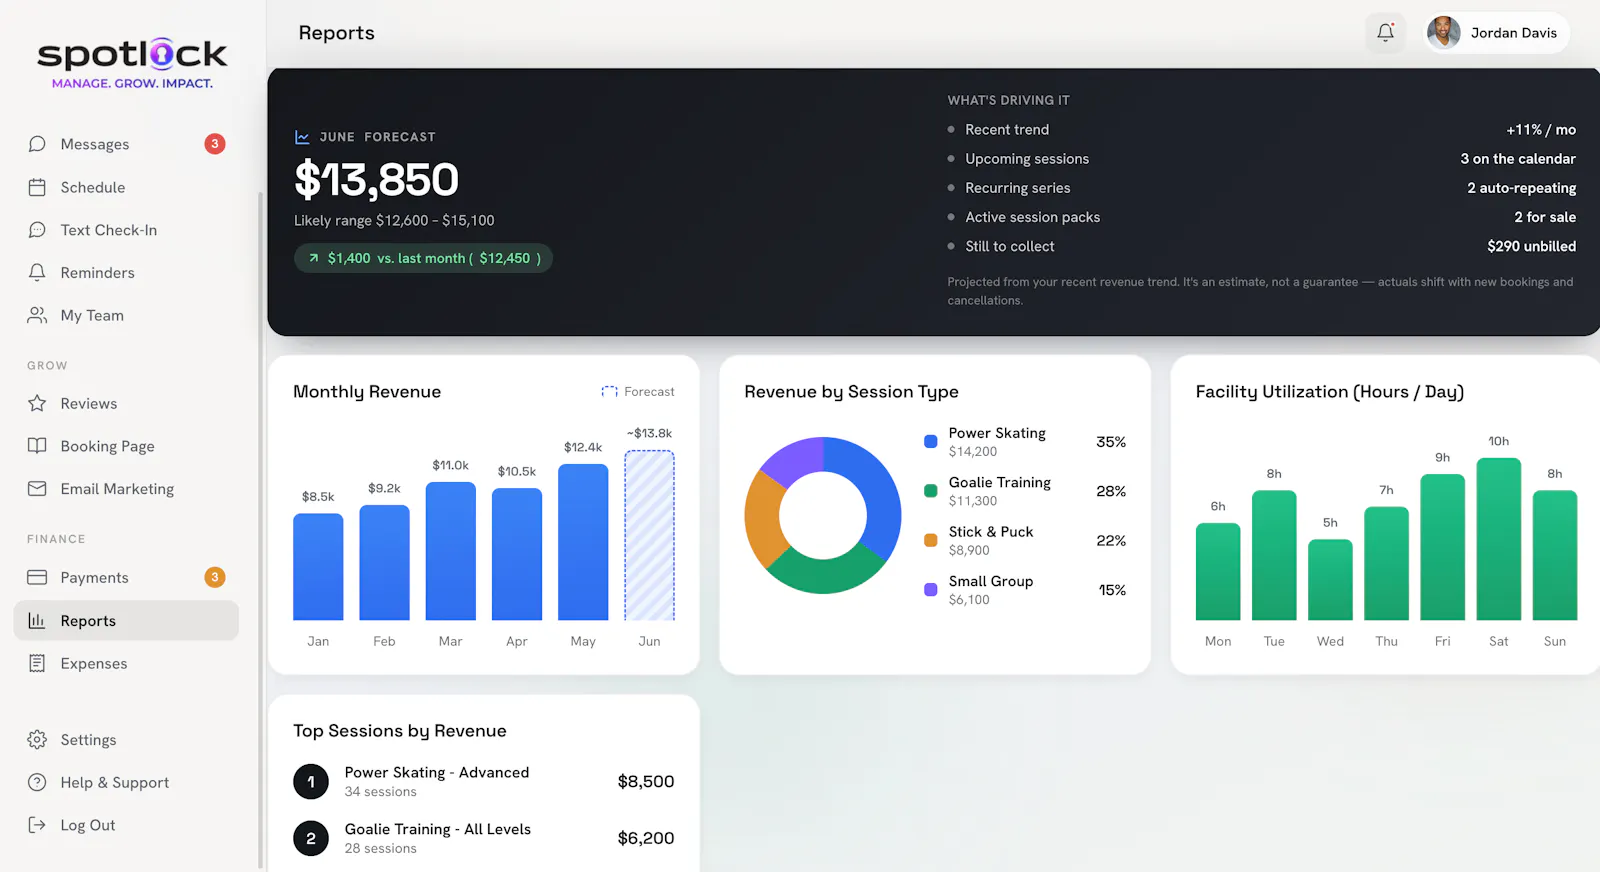The height and width of the screenshot is (872, 1600).
Task: Select the May revenue bar
Action: 583,542
